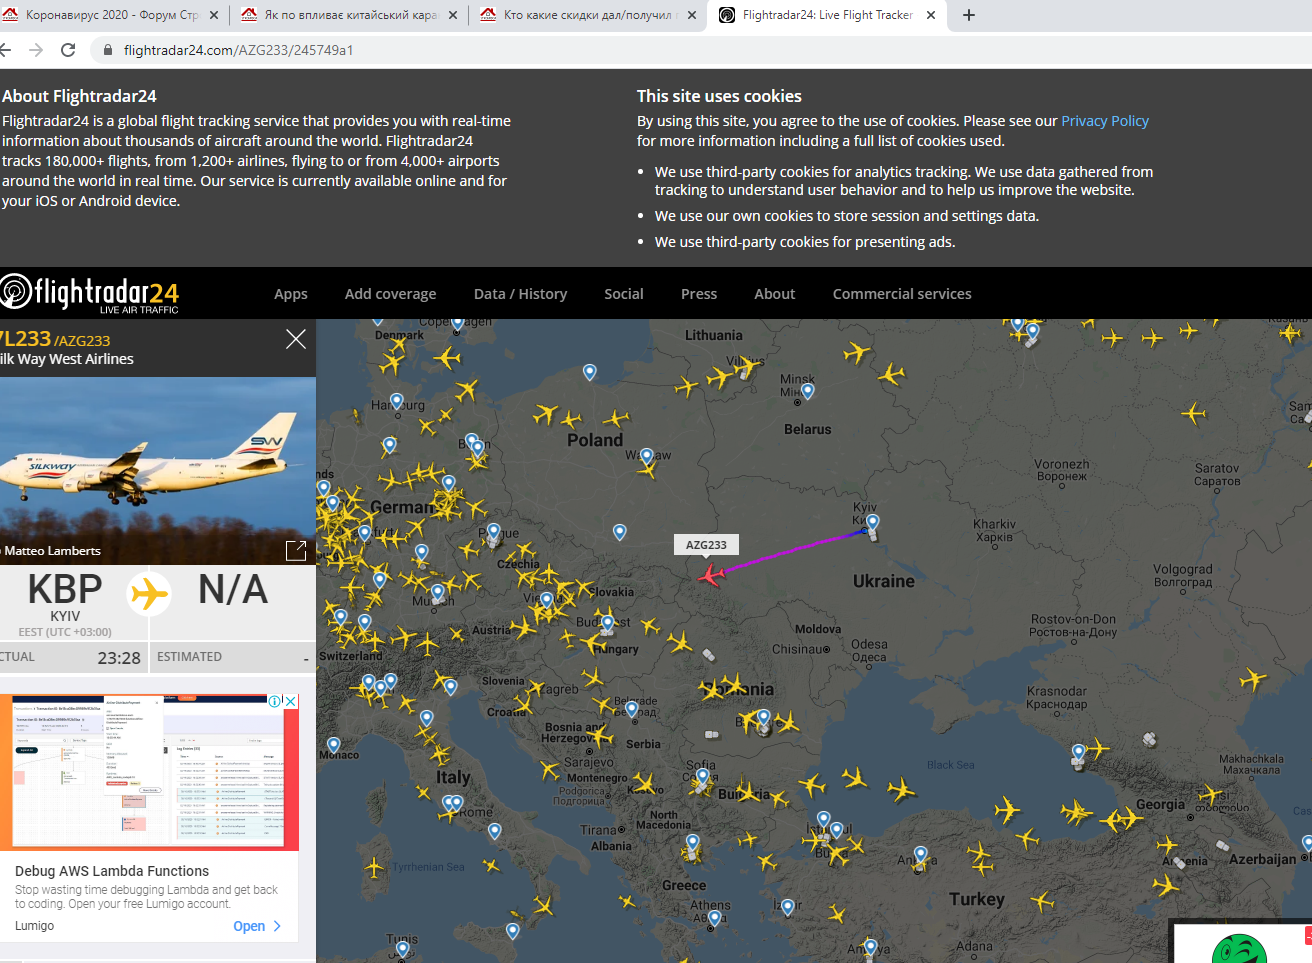Go forward in browser history

(x=36, y=50)
